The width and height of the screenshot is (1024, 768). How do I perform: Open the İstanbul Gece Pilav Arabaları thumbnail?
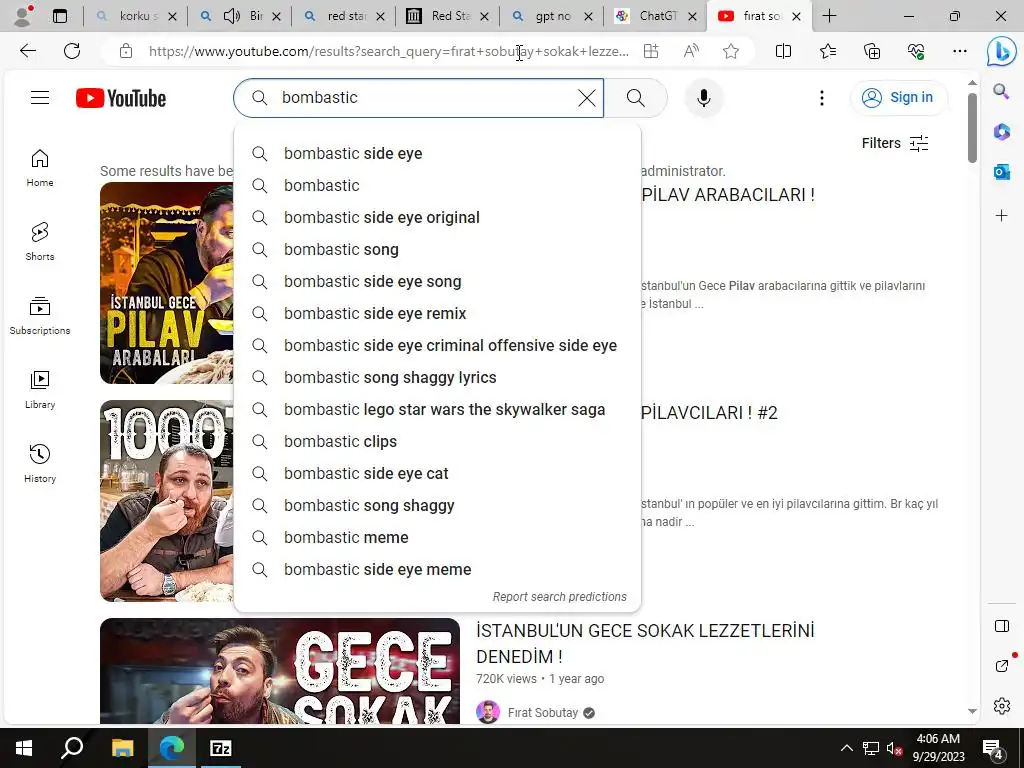pos(167,283)
